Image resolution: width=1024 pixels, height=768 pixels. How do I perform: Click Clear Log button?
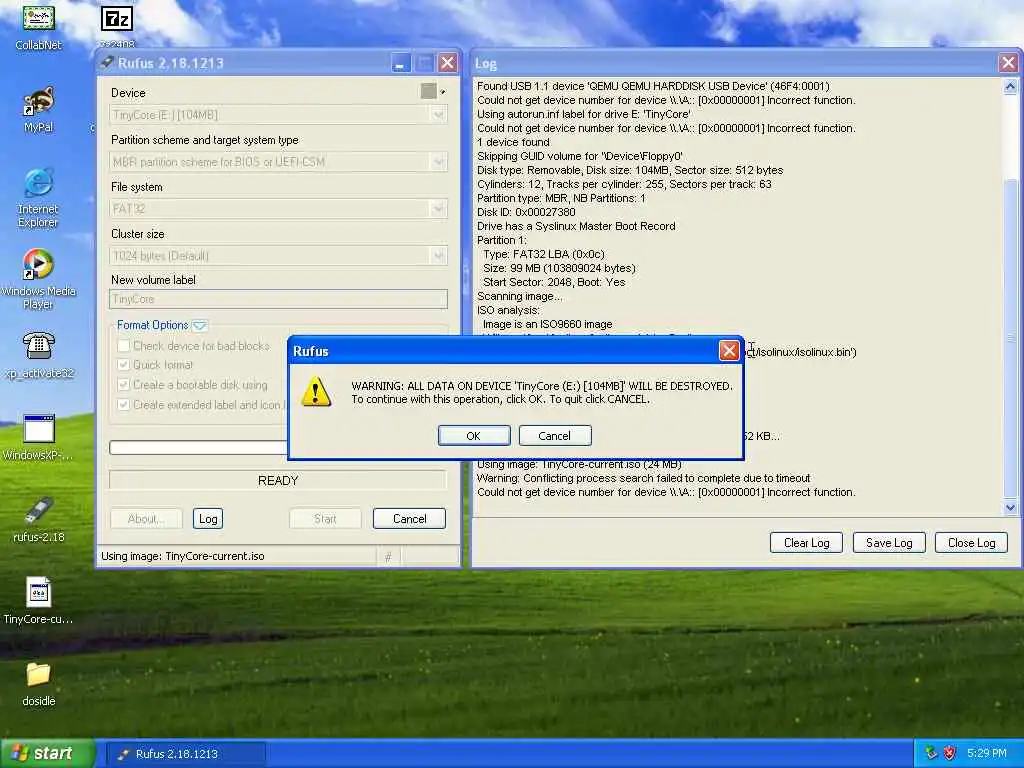(807, 543)
